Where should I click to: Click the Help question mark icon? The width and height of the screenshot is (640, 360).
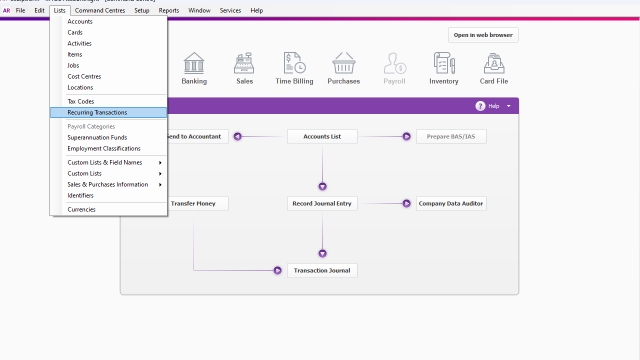click(x=480, y=106)
